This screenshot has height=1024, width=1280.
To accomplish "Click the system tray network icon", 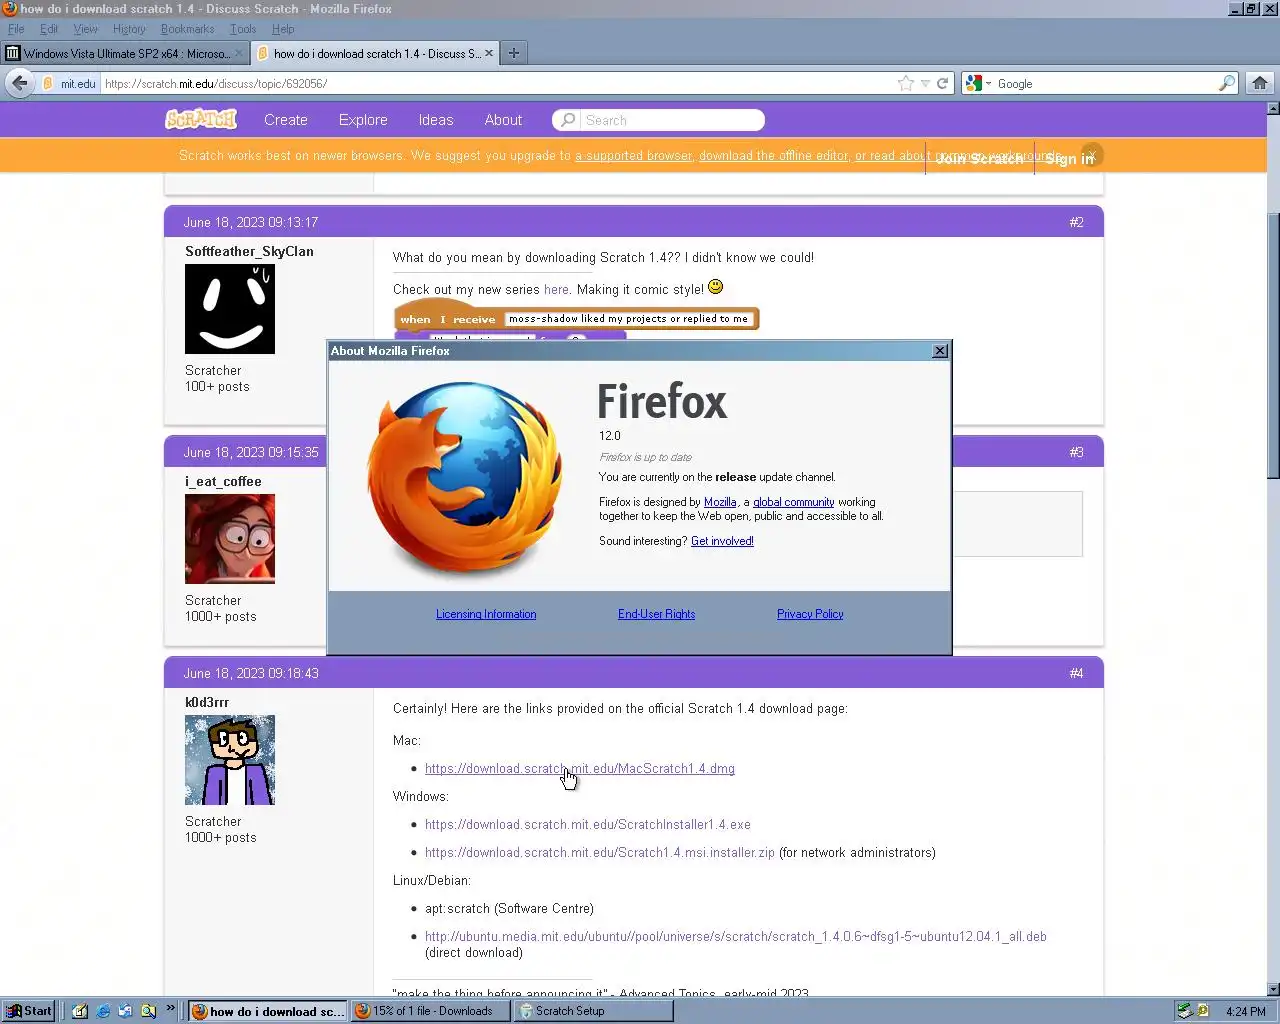I will point(1184,1011).
